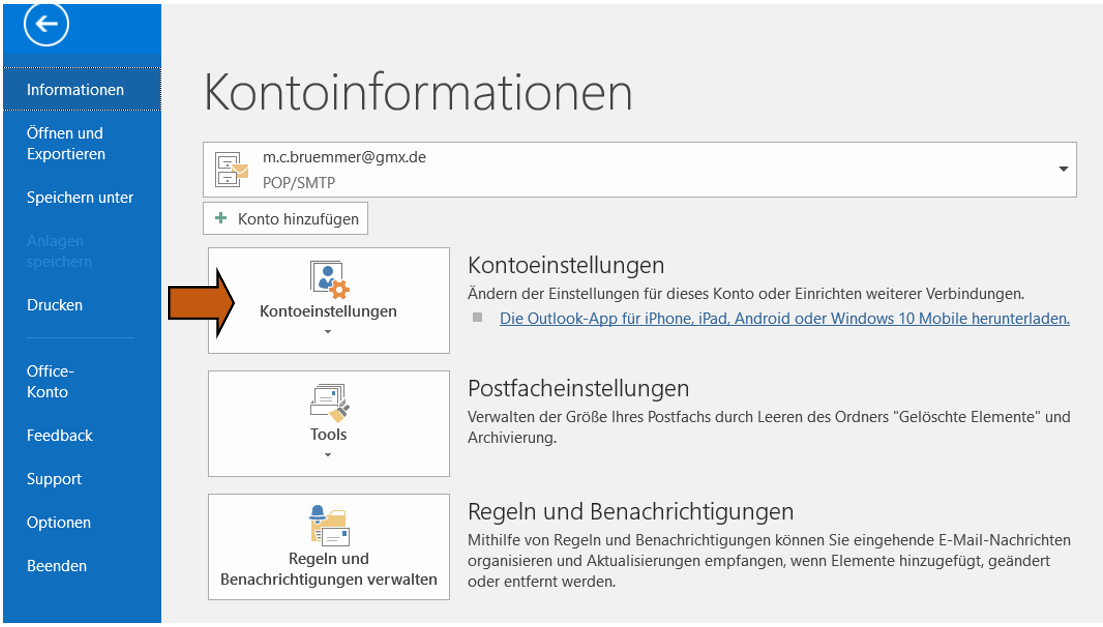Click the description starting 'Verwalten der Größe'
1103x627 pixels.
pyautogui.click(x=769, y=427)
